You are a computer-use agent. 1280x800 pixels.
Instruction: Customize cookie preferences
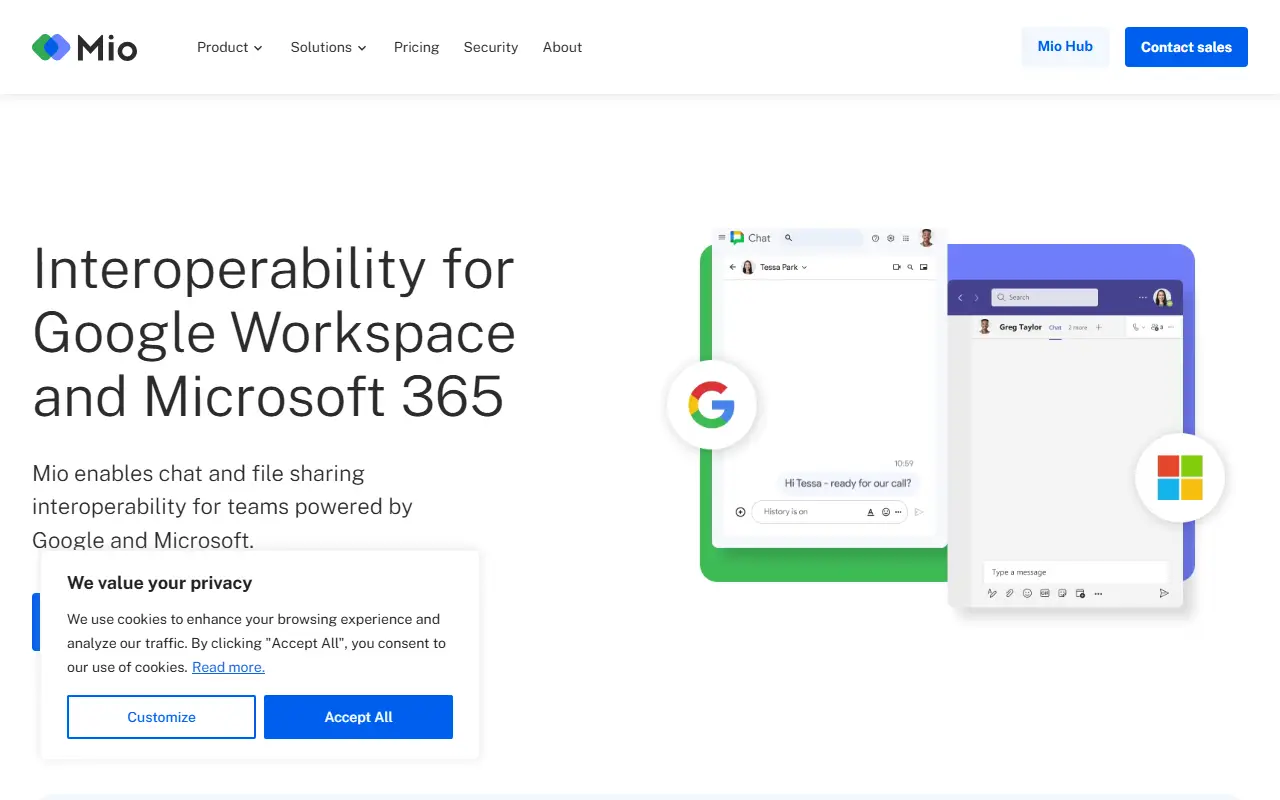[161, 717]
